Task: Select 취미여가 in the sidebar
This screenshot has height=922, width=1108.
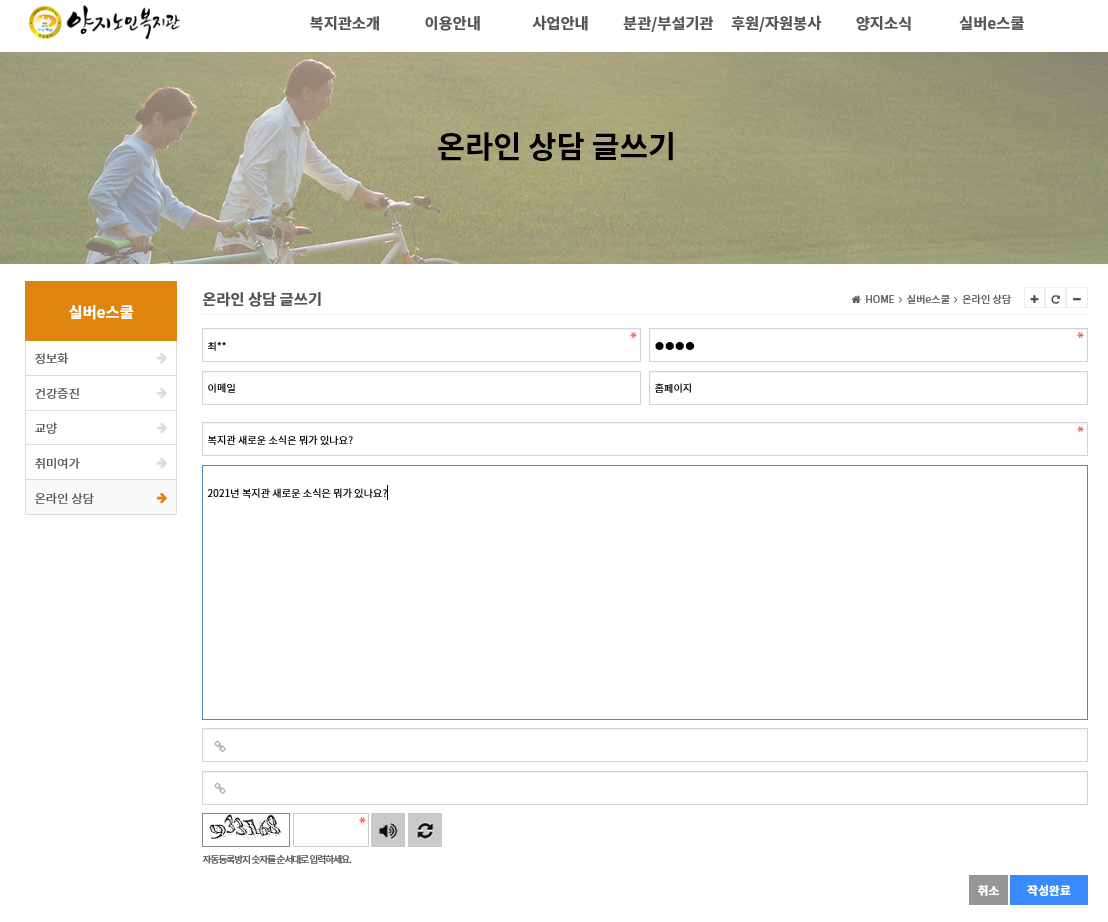Action: (x=101, y=463)
